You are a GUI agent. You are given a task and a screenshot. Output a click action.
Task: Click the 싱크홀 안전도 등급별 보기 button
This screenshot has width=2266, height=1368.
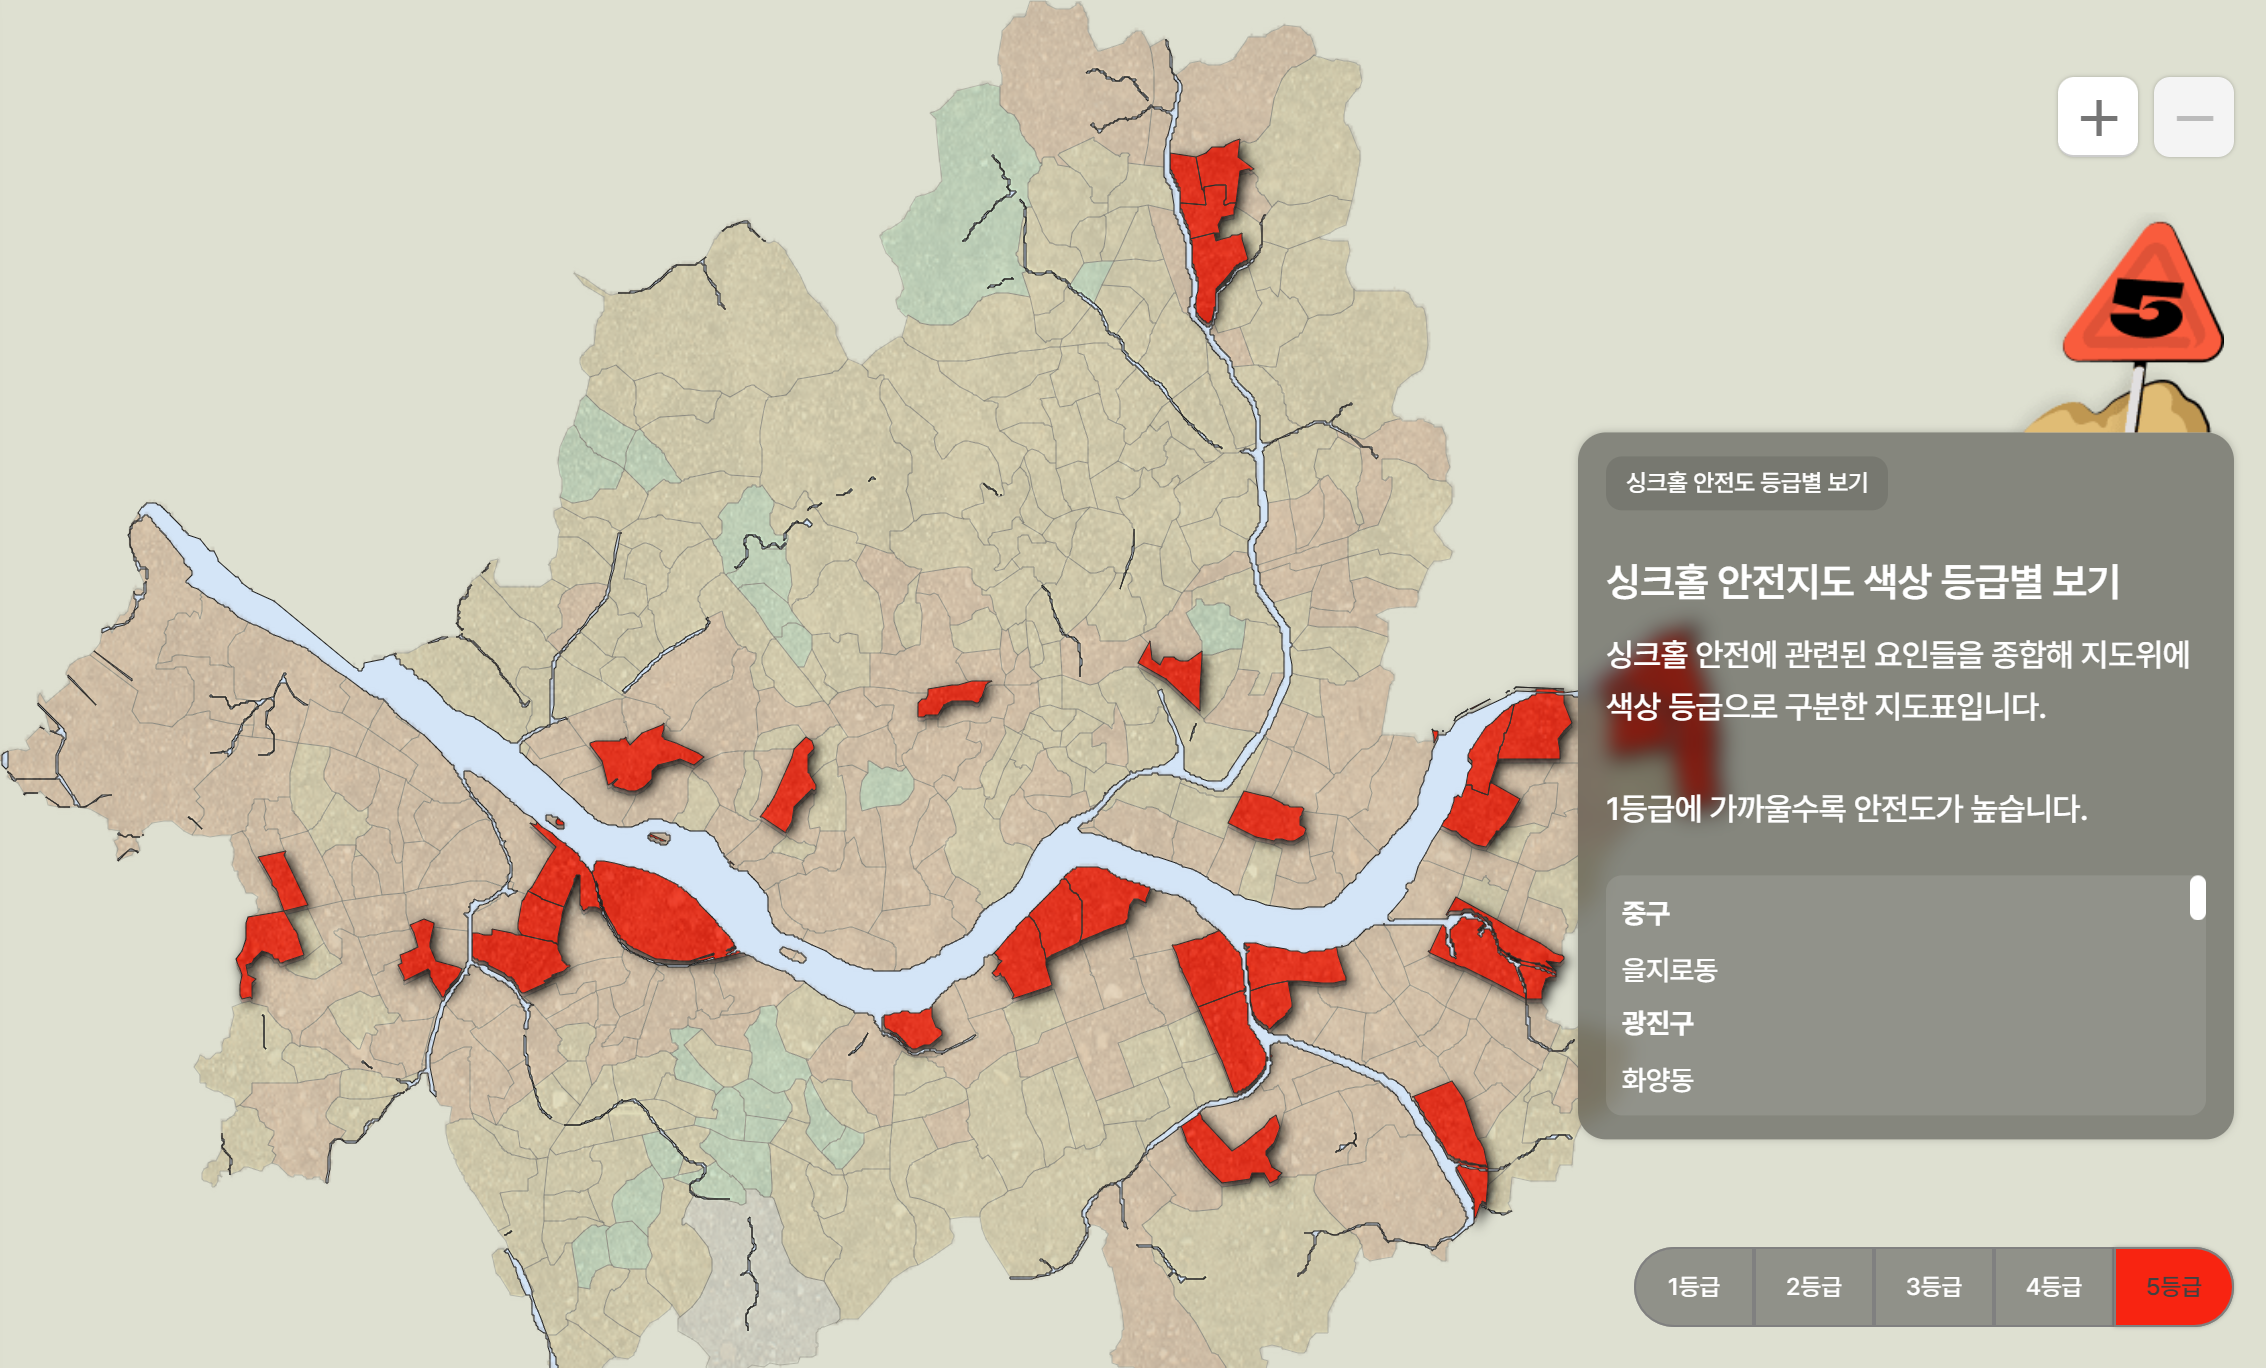tap(1746, 483)
